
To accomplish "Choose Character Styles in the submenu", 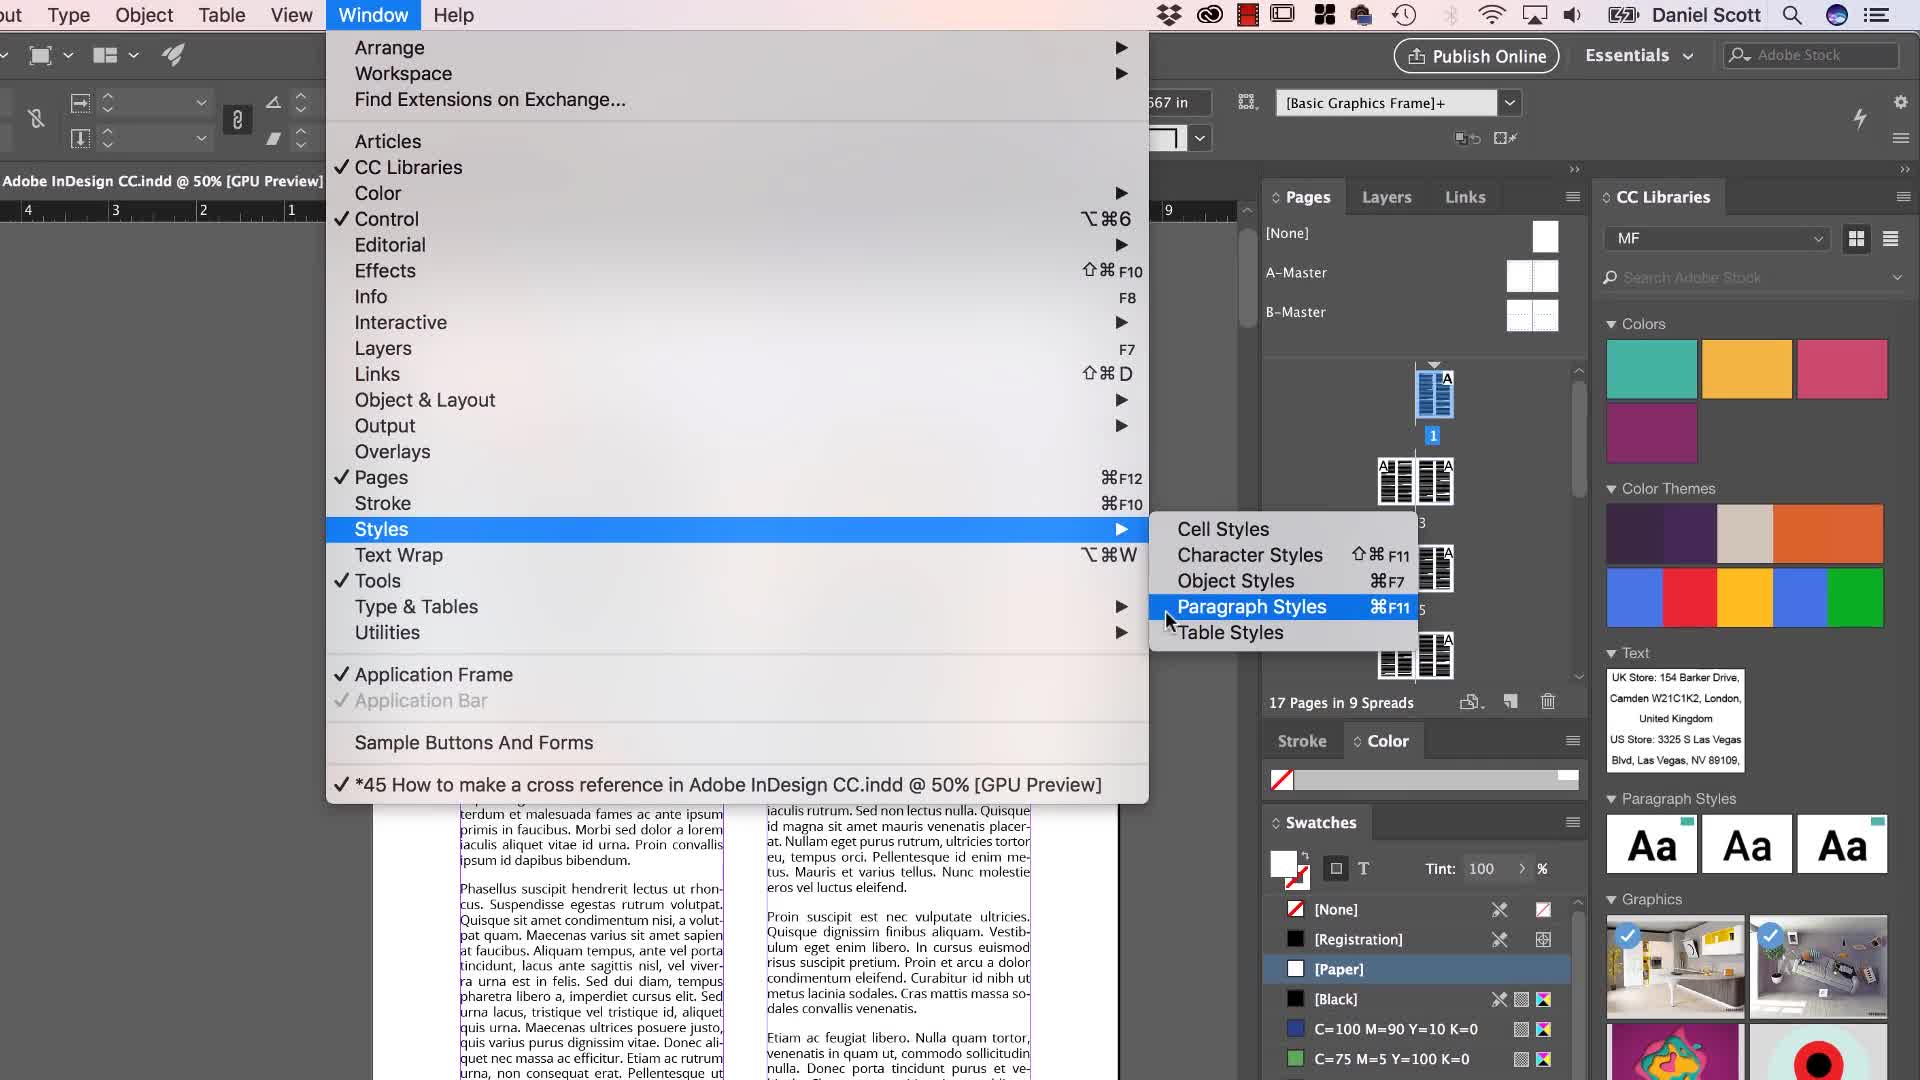I will 1283,555.
